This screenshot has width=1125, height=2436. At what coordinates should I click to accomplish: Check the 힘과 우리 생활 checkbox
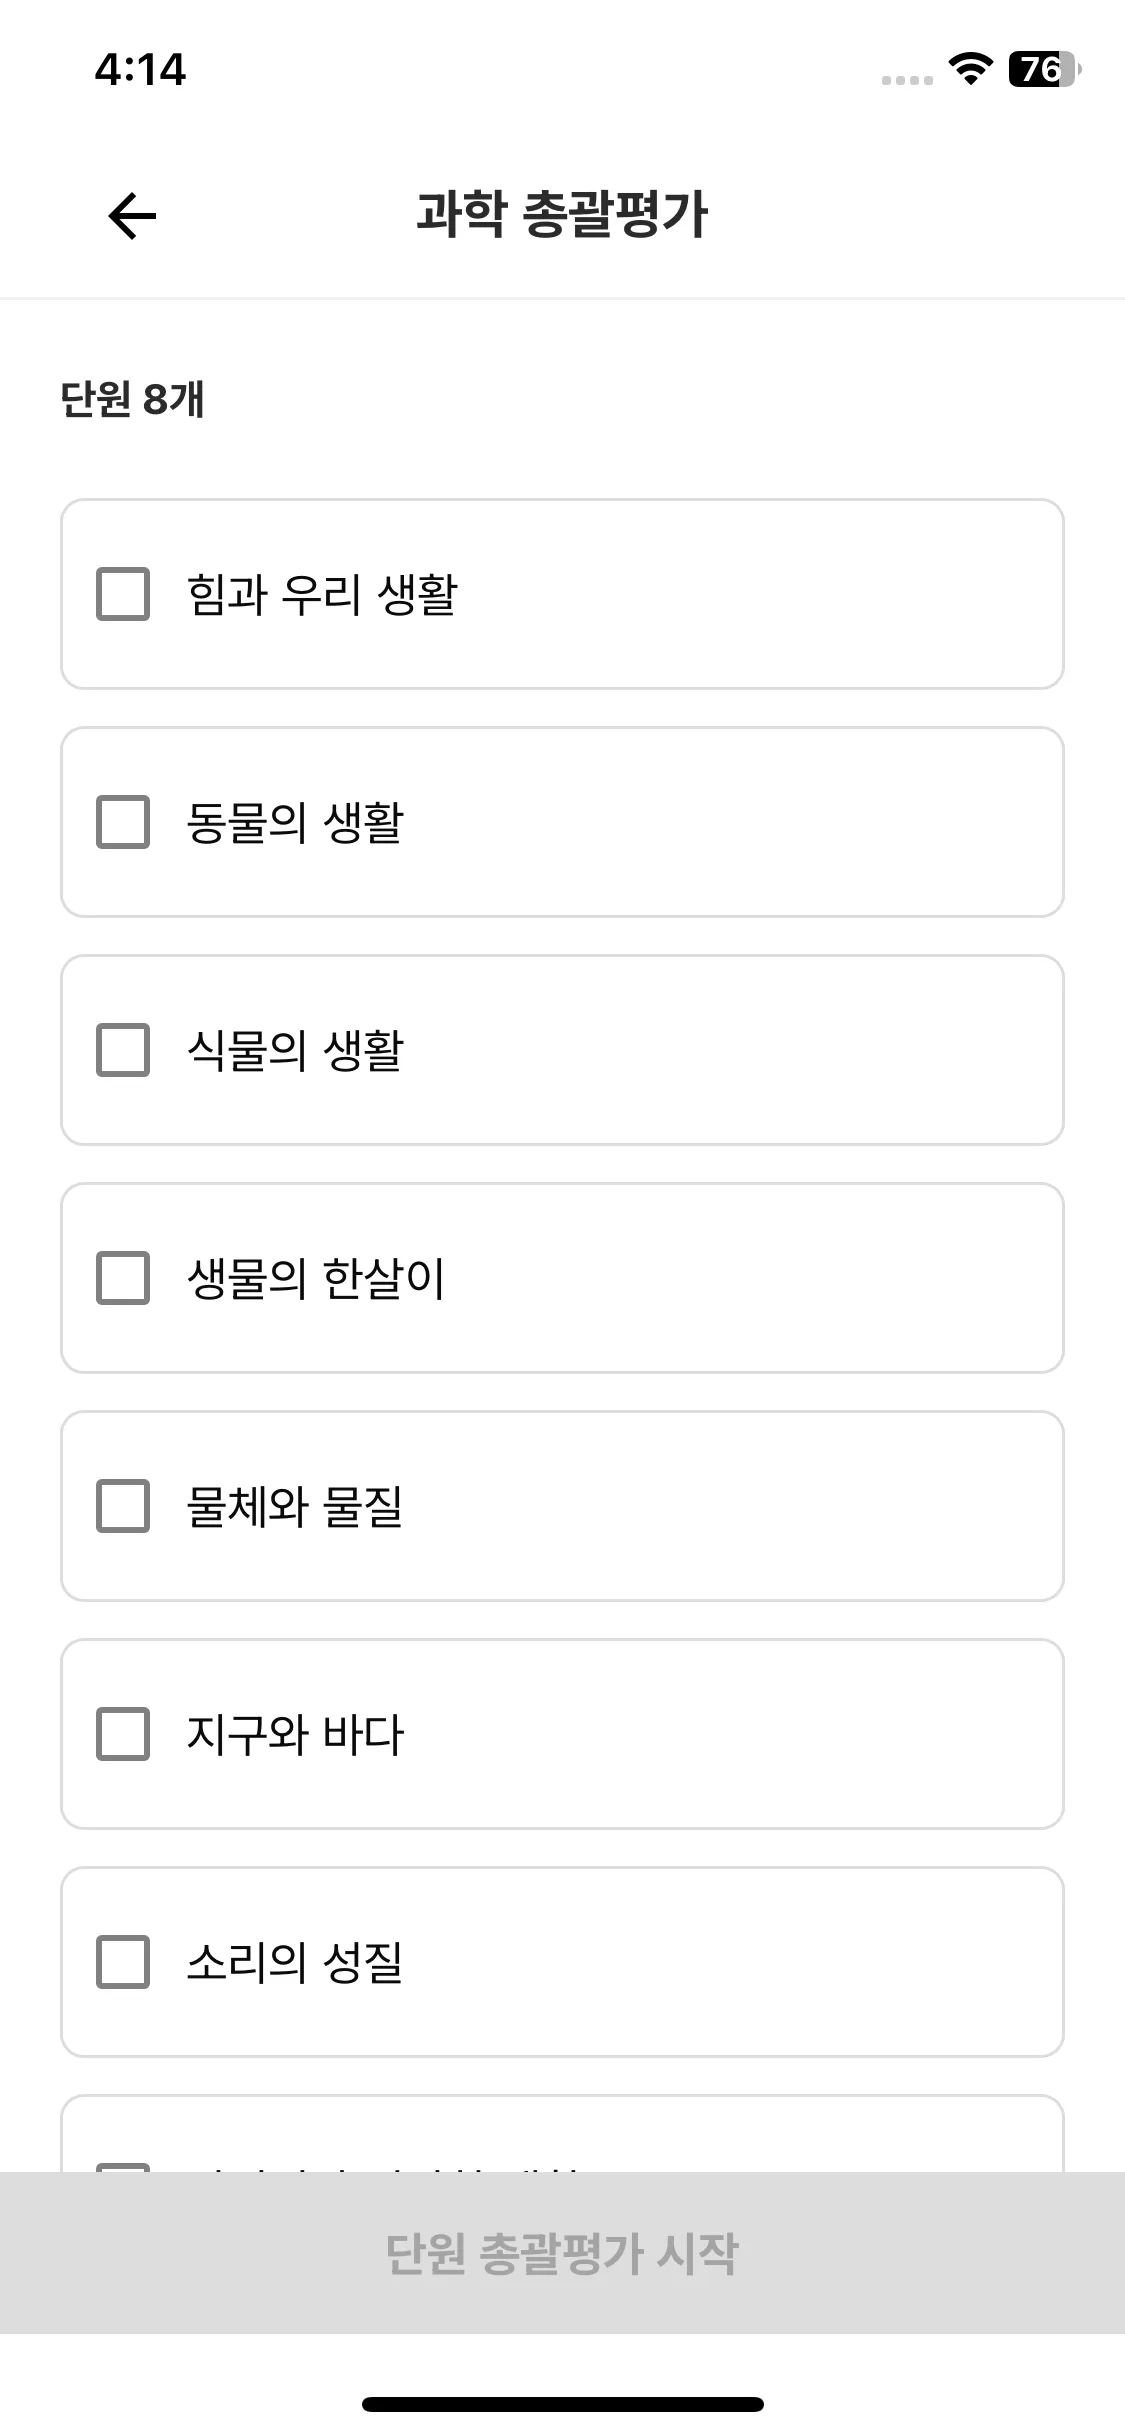(123, 594)
